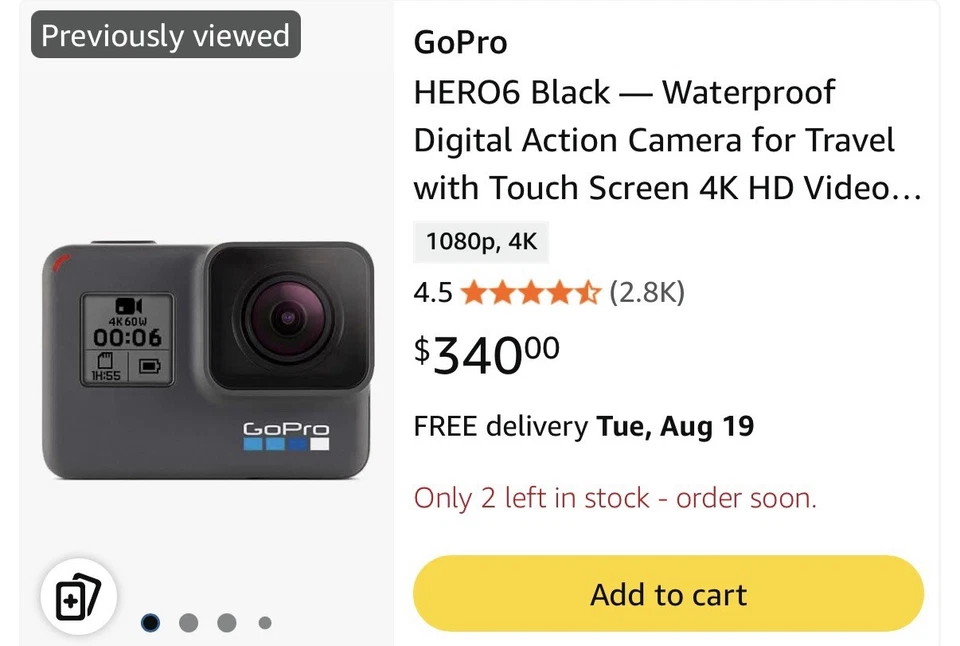Click the second gold star icon
Viewport: 960px width, 646px height.
click(x=504, y=292)
